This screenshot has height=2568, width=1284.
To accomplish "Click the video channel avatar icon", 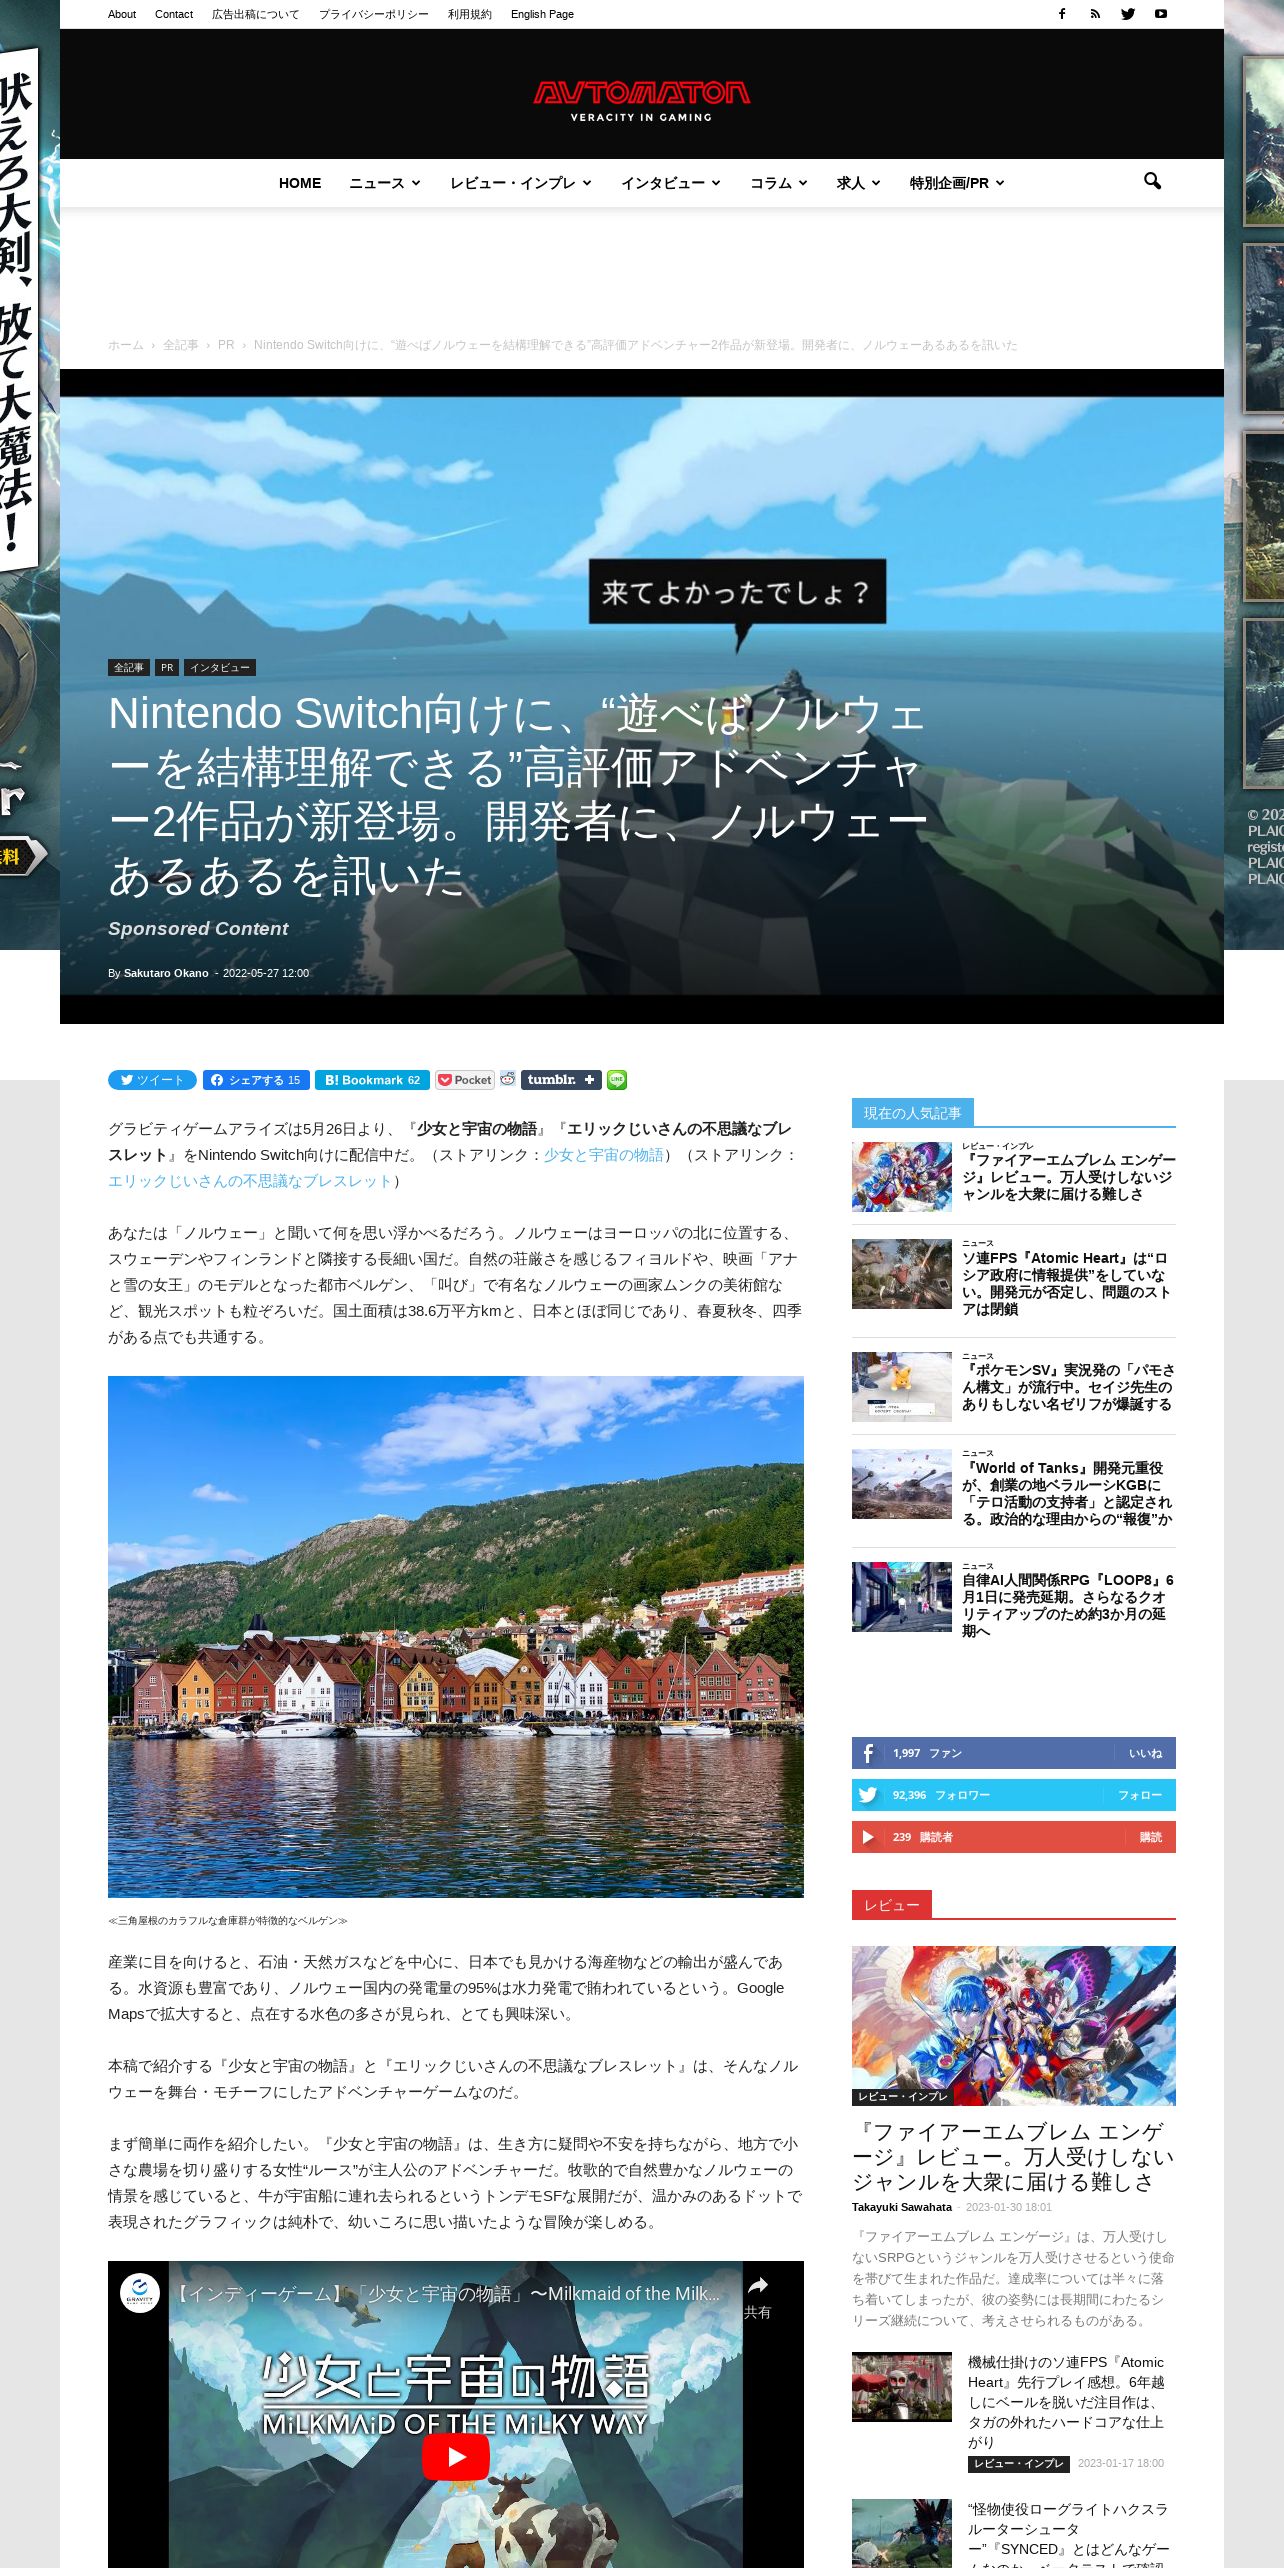I will [140, 2293].
